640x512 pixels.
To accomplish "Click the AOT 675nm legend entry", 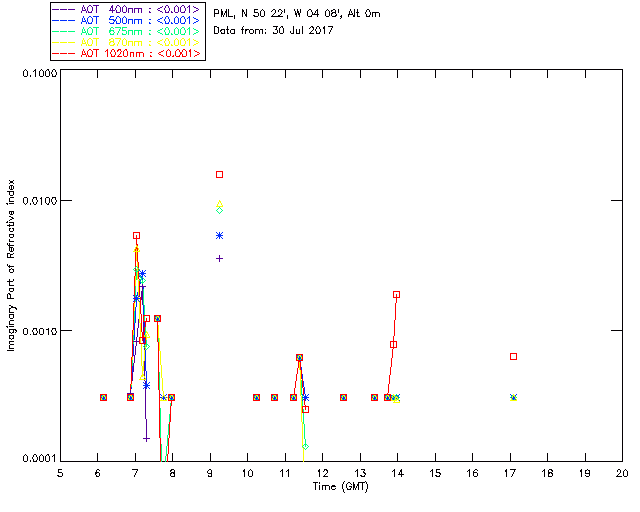I will click(126, 31).
